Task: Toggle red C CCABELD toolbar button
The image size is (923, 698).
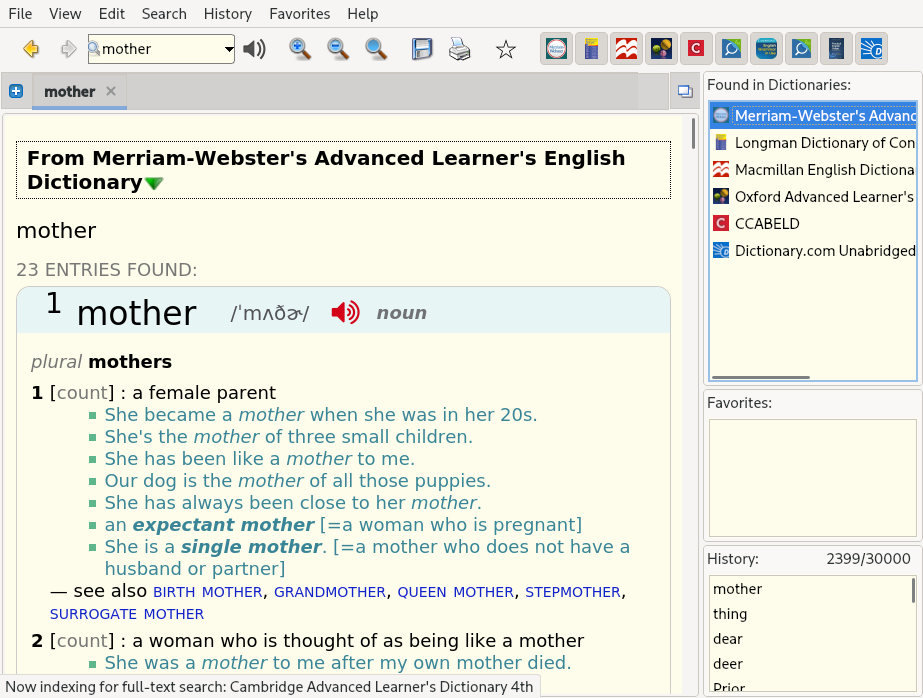Action: coord(696,49)
